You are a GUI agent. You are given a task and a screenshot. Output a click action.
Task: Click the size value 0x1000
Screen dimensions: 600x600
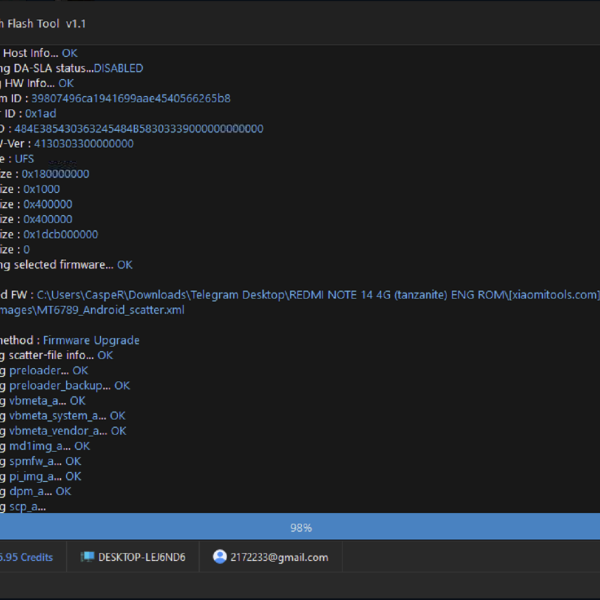tap(42, 189)
